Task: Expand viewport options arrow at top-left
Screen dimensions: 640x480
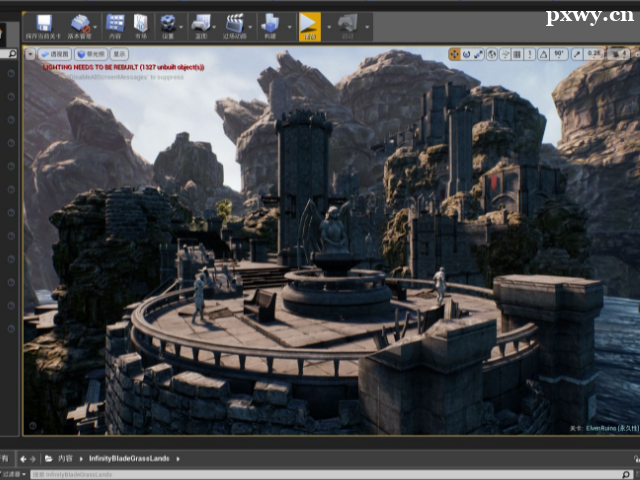Action: [x=30, y=54]
